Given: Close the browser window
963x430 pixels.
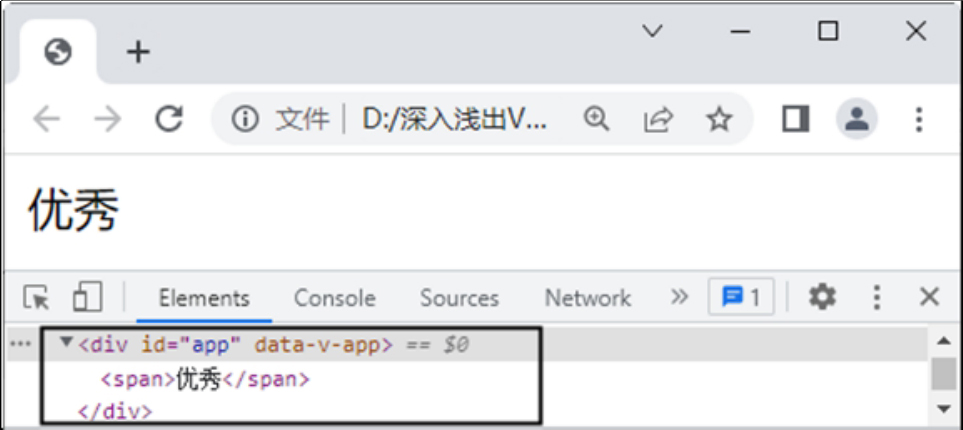Looking at the screenshot, I should pyautogui.click(x=916, y=30).
